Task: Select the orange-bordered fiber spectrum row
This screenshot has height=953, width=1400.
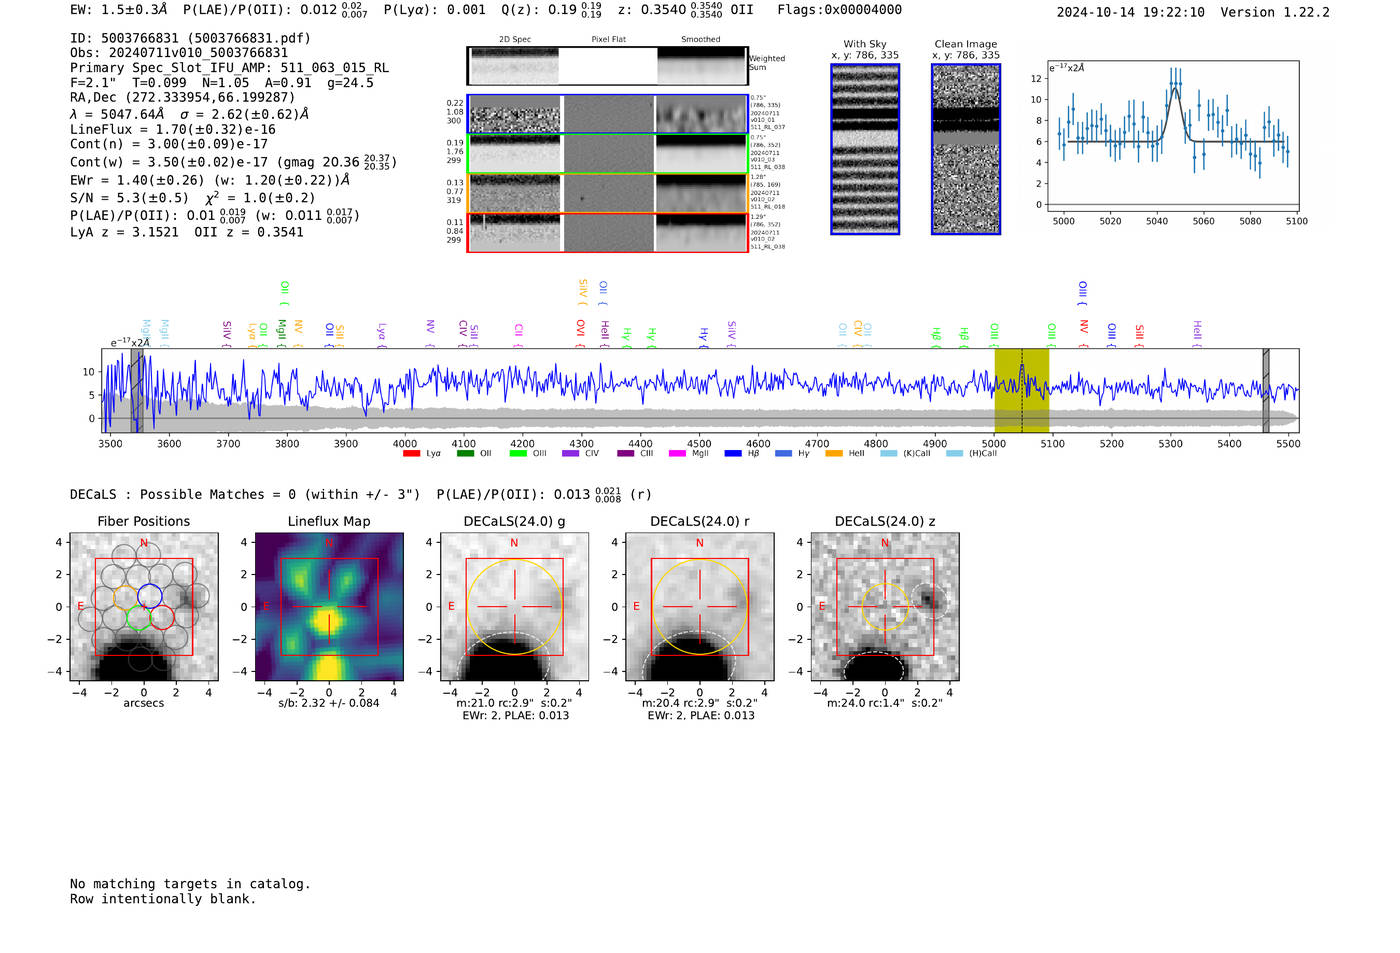Action: [x=607, y=193]
